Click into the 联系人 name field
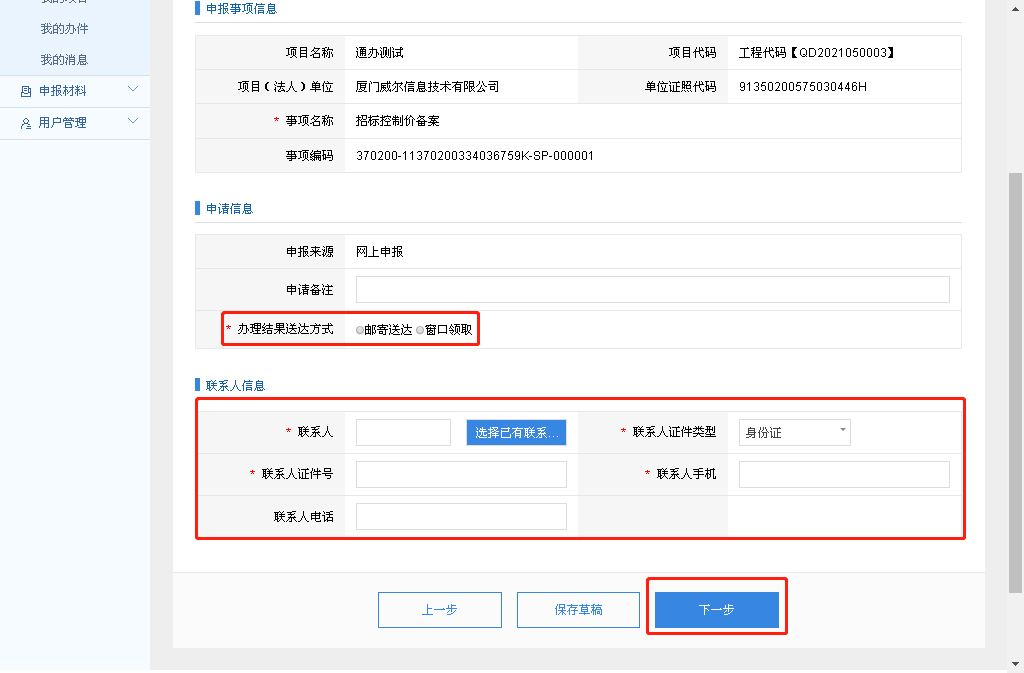 click(x=403, y=433)
